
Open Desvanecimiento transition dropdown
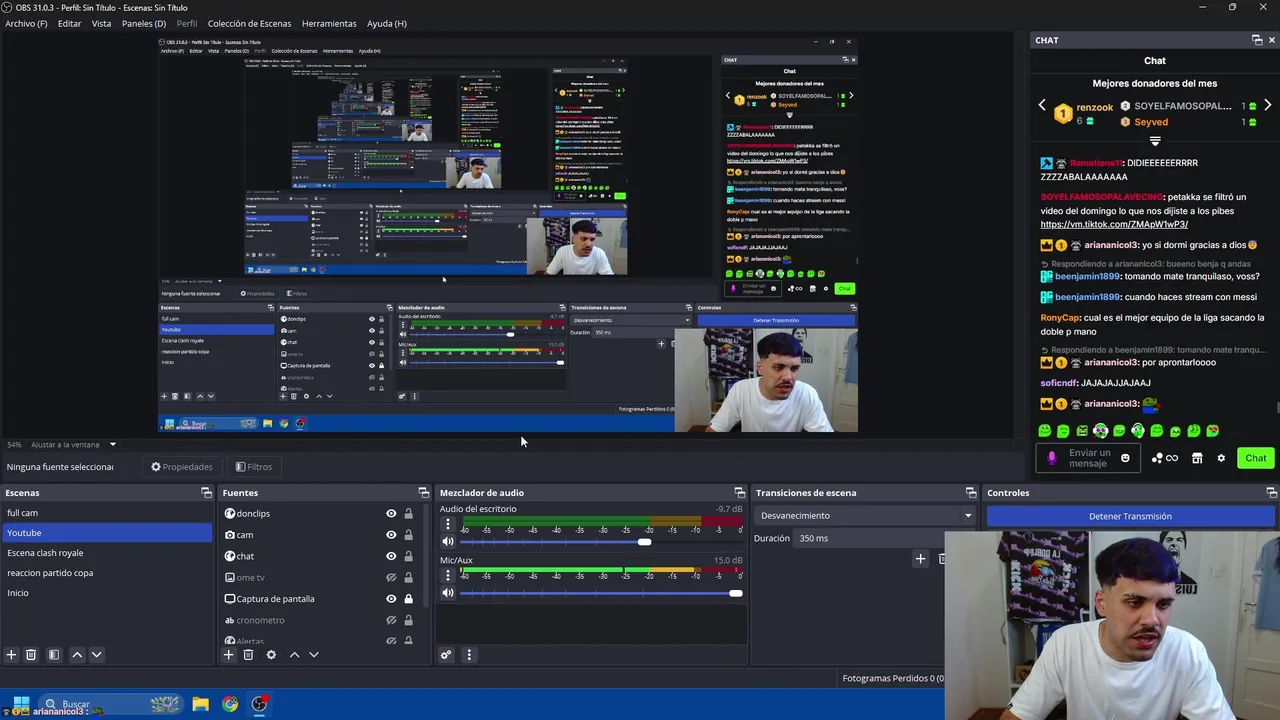865,516
